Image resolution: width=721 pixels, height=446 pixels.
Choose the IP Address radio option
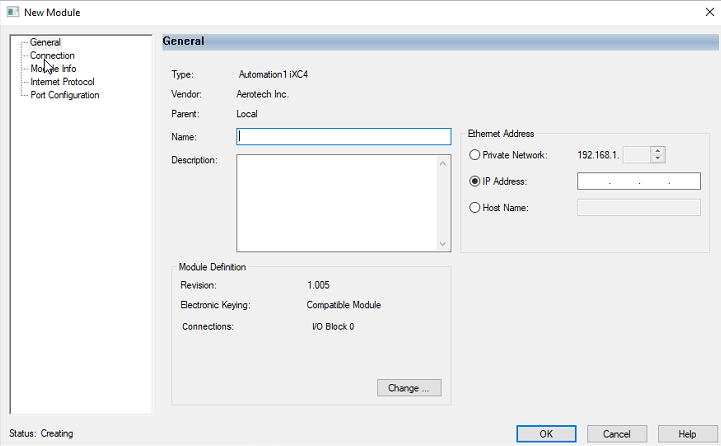click(x=475, y=181)
